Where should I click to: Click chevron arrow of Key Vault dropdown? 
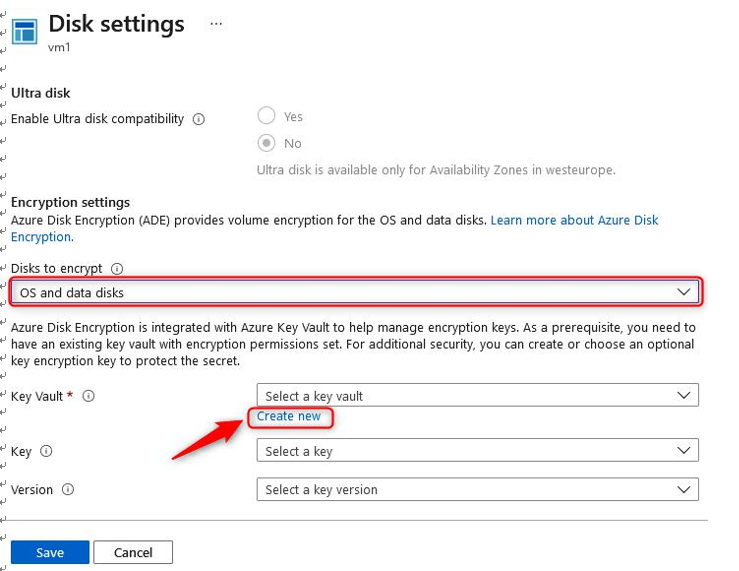click(683, 395)
